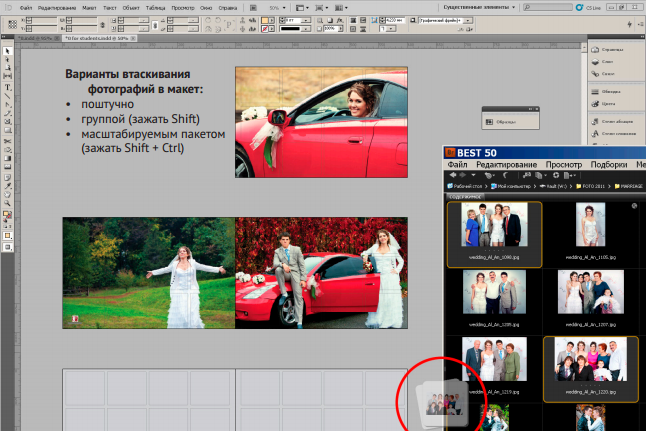The width and height of the screenshot is (646, 431).
Task: Toggle constrain proportions for scaling
Action: click(155, 25)
